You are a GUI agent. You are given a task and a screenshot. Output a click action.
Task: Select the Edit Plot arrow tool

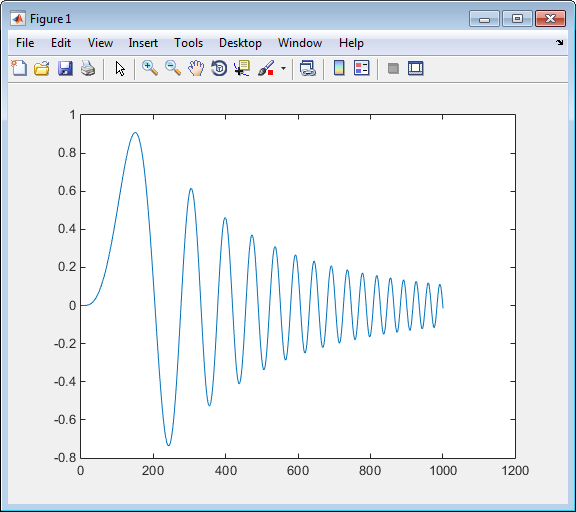120,69
